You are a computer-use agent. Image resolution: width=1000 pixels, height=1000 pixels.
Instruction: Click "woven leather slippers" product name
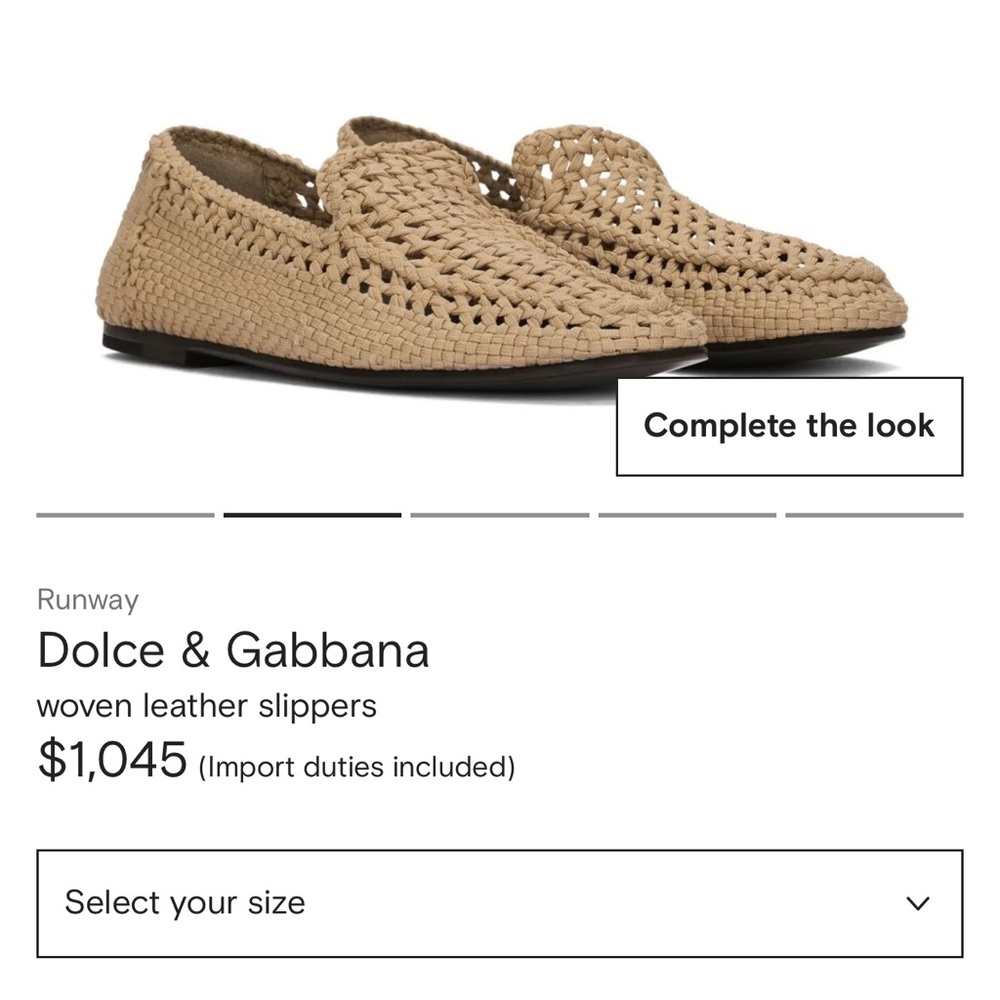(x=206, y=705)
